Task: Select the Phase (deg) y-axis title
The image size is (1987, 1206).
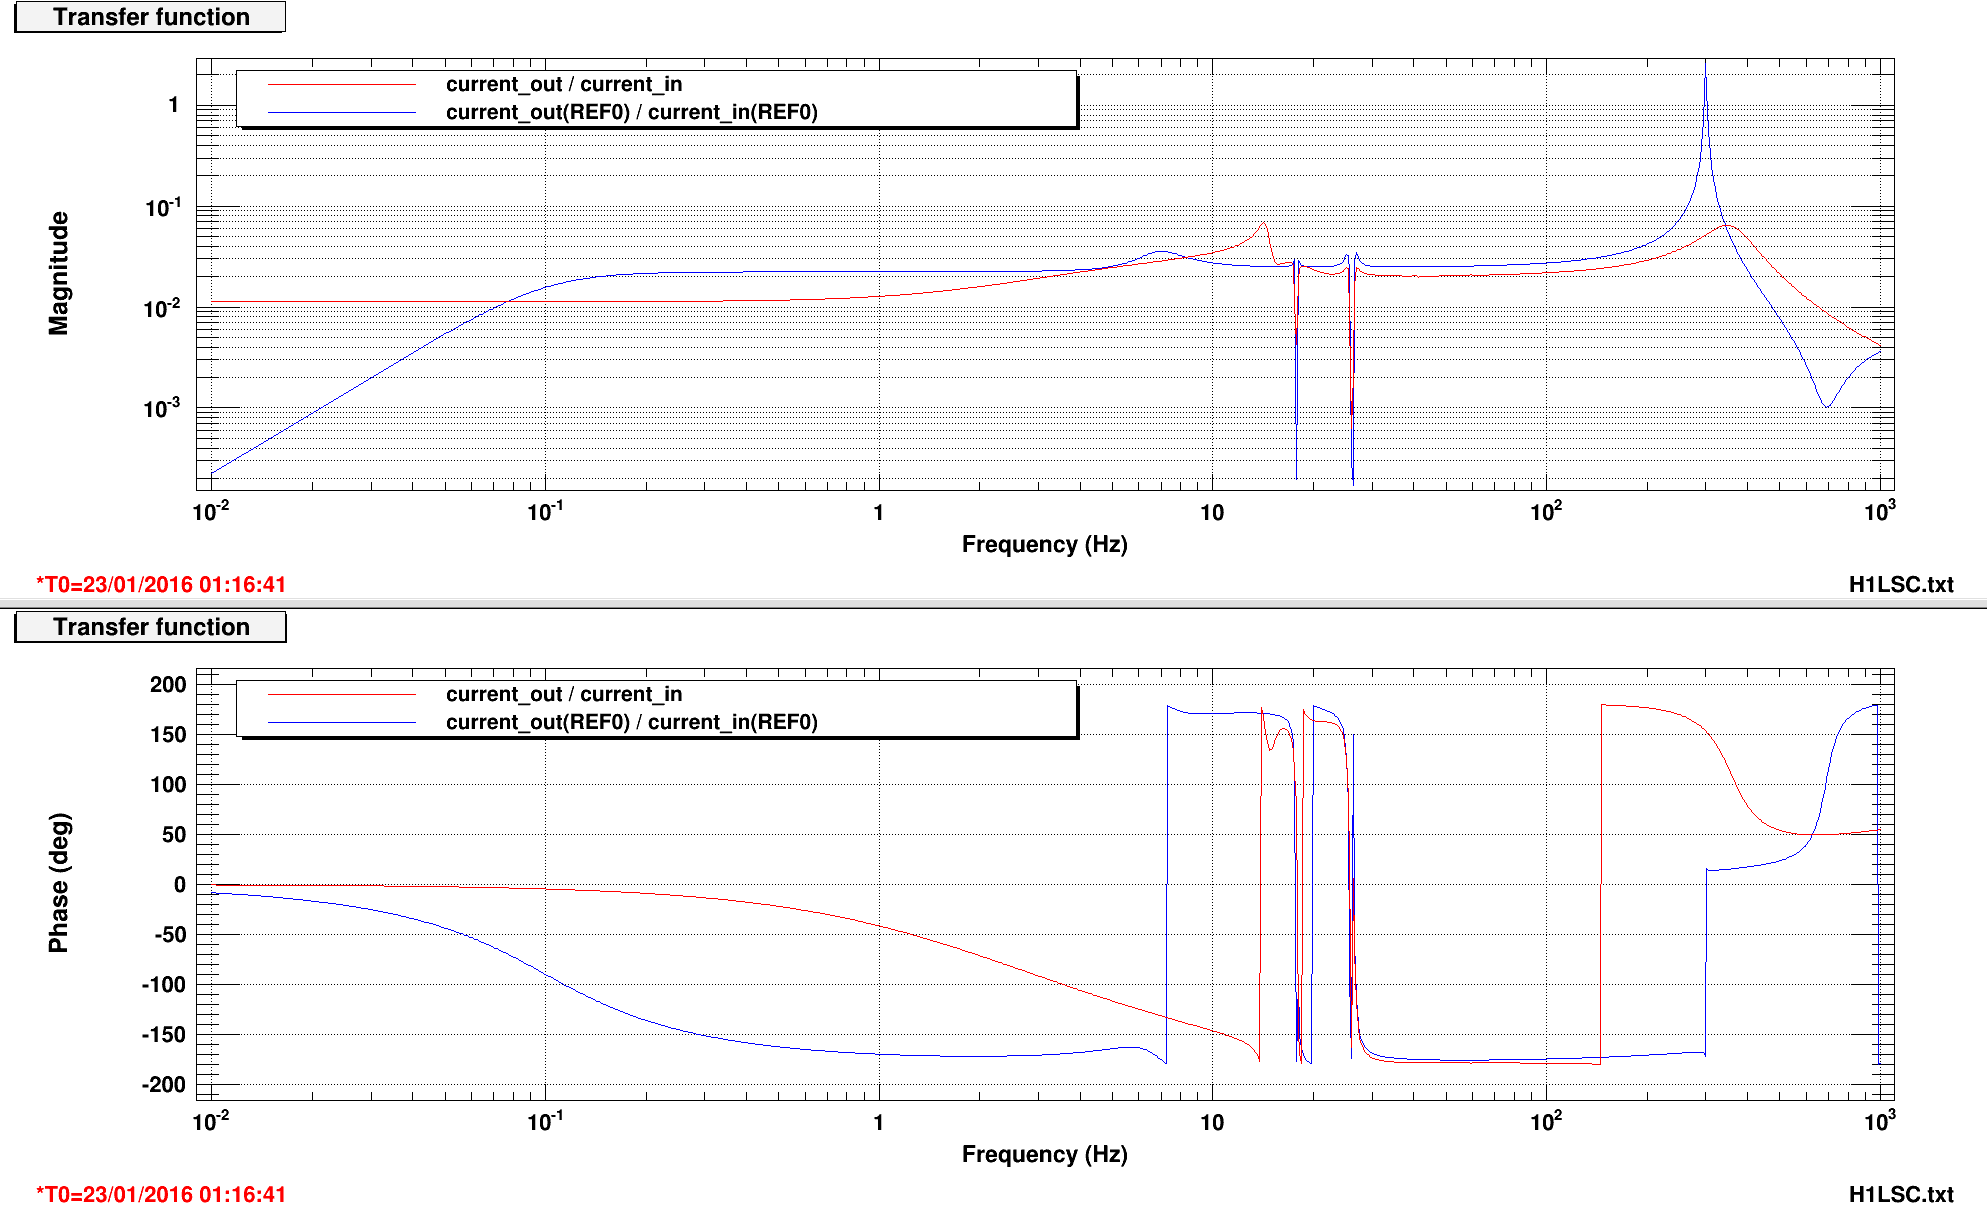Action: click(59, 882)
